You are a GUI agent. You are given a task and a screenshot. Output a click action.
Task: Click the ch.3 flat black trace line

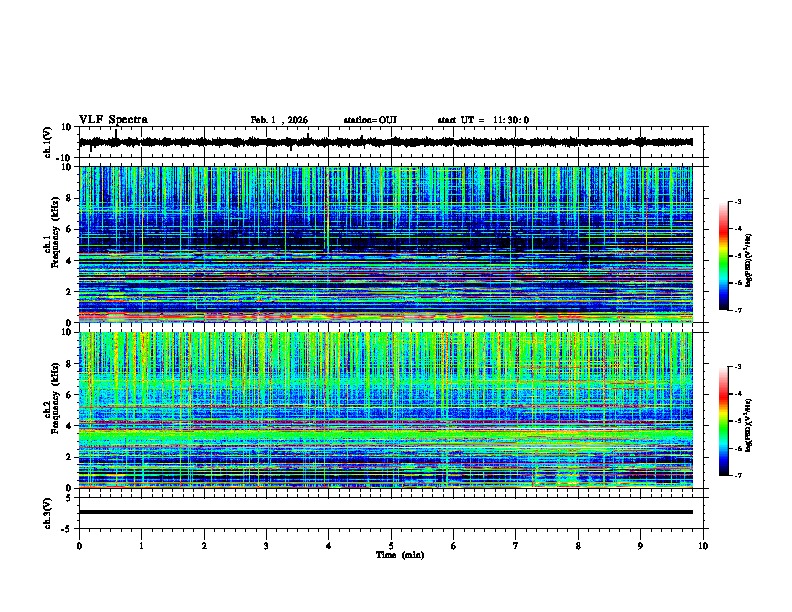(x=385, y=512)
